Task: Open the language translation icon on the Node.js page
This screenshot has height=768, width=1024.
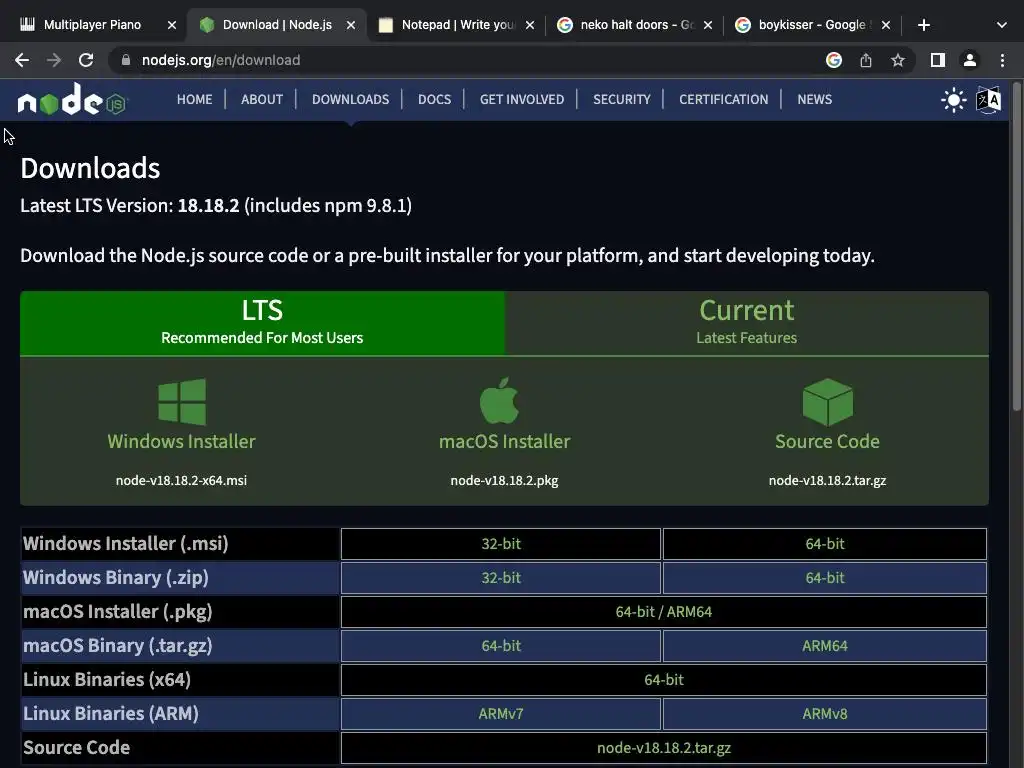Action: pyautogui.click(x=988, y=100)
